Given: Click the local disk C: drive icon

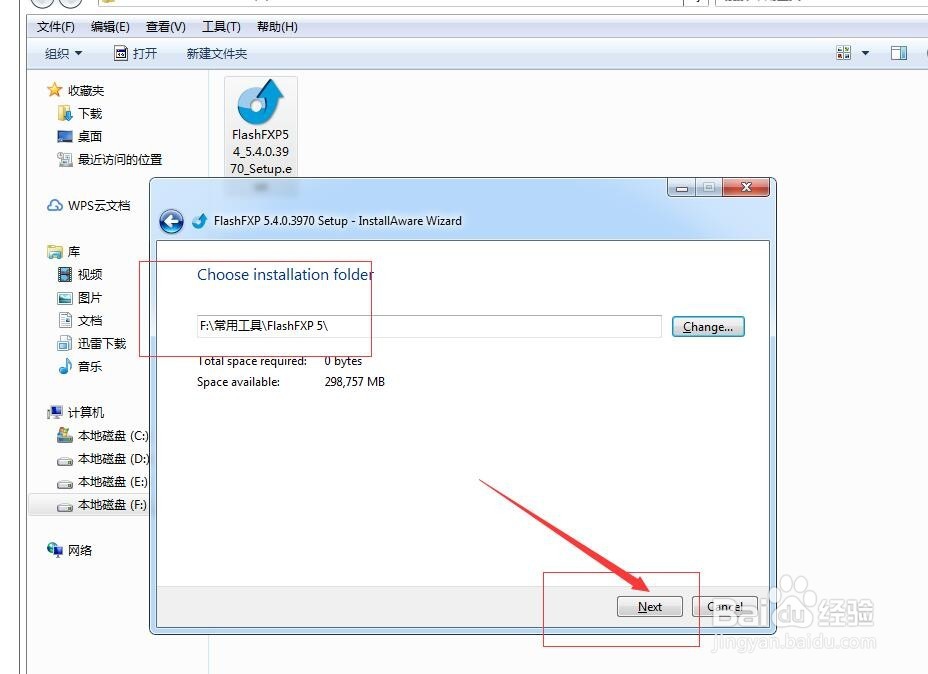Looking at the screenshot, I should 65,436.
